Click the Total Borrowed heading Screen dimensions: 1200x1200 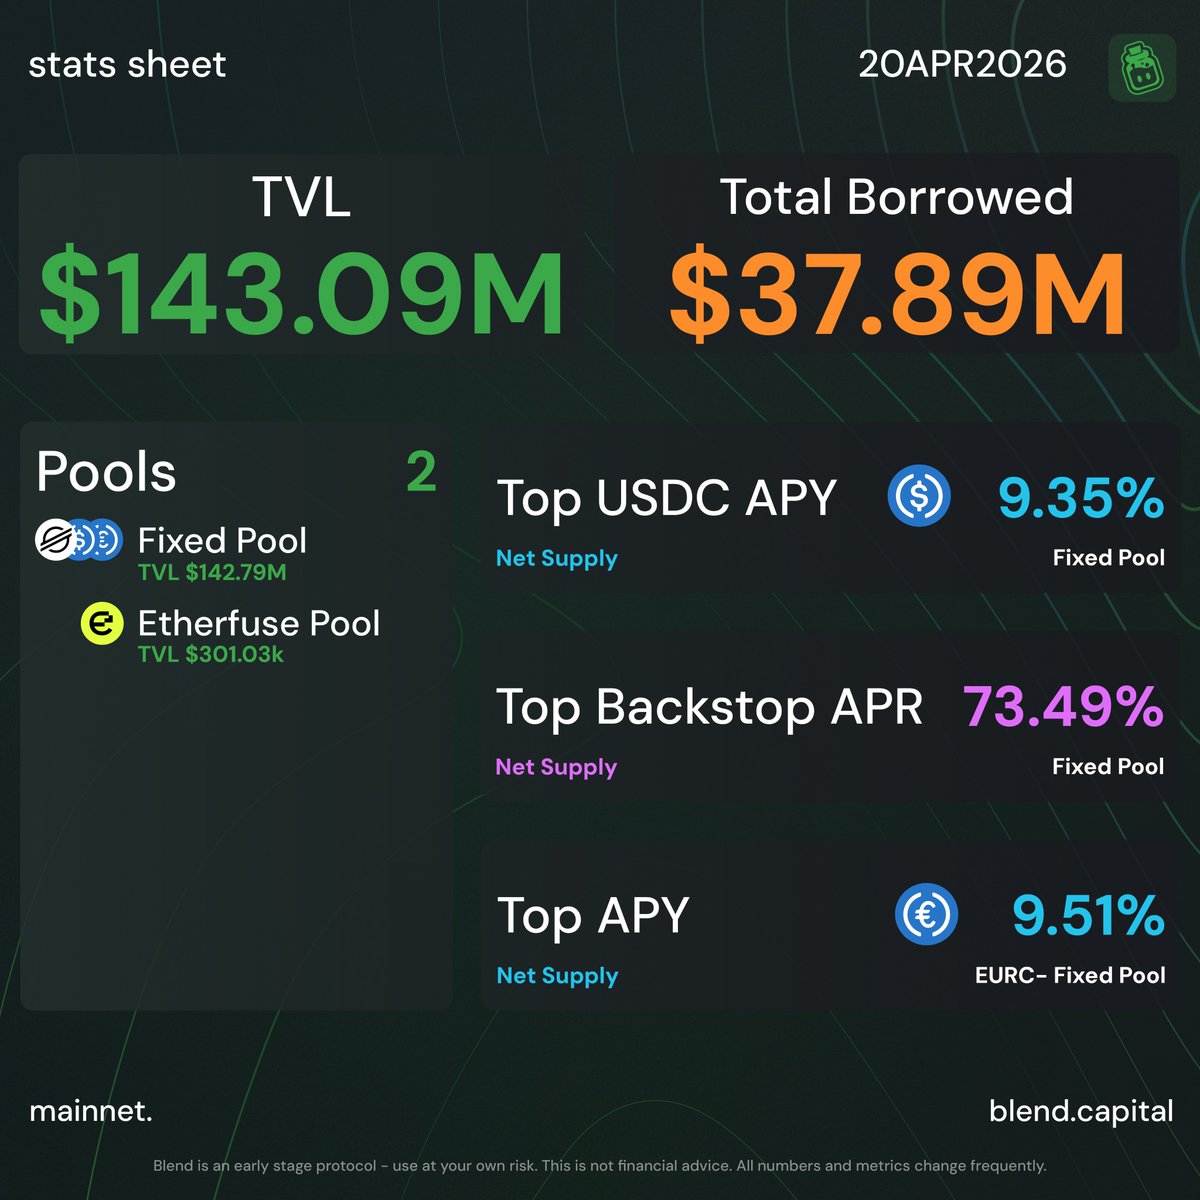pyautogui.click(x=896, y=197)
